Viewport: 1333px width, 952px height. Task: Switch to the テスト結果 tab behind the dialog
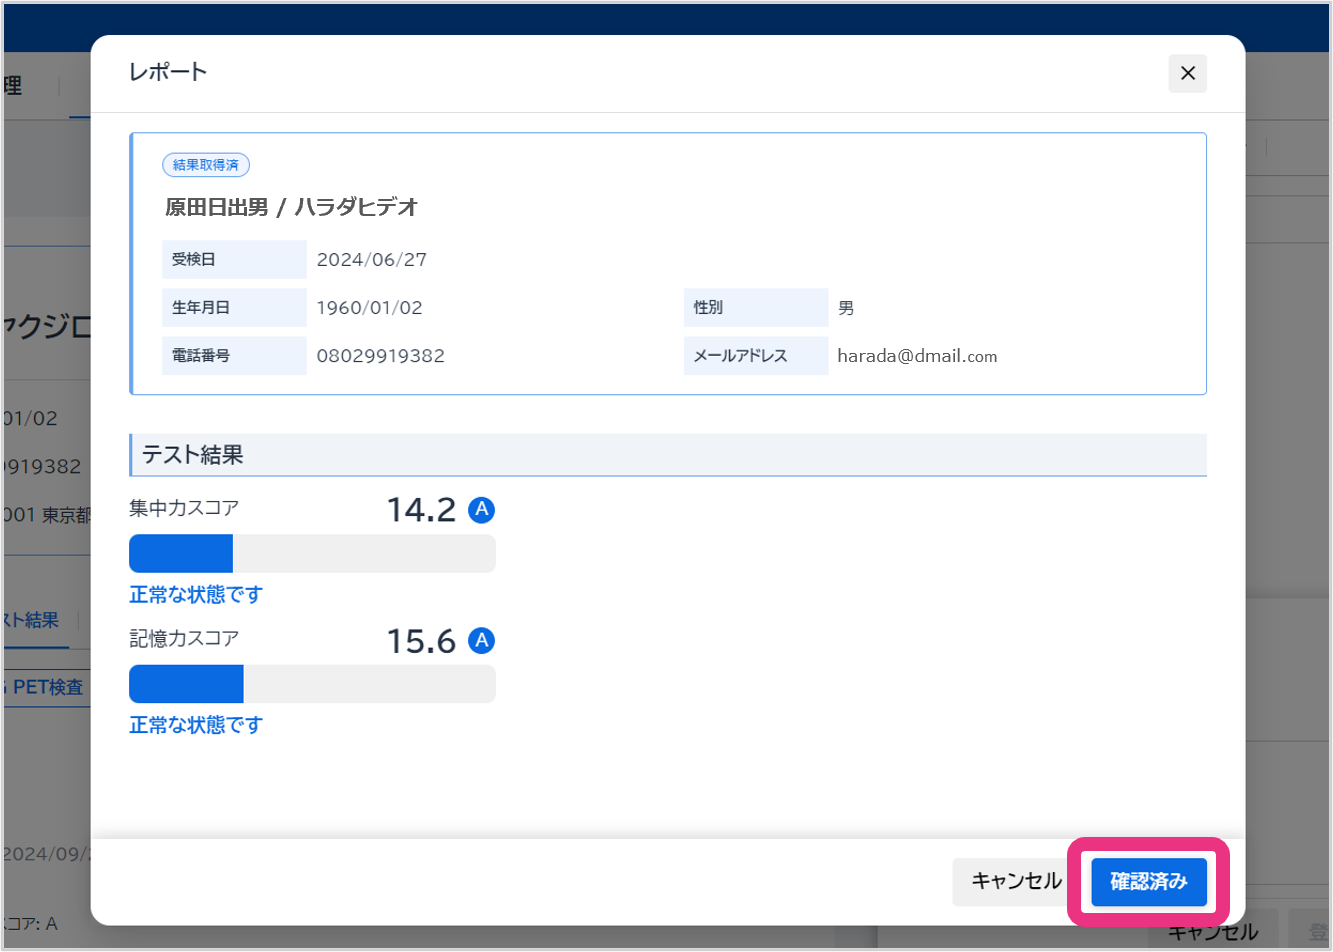coord(33,621)
